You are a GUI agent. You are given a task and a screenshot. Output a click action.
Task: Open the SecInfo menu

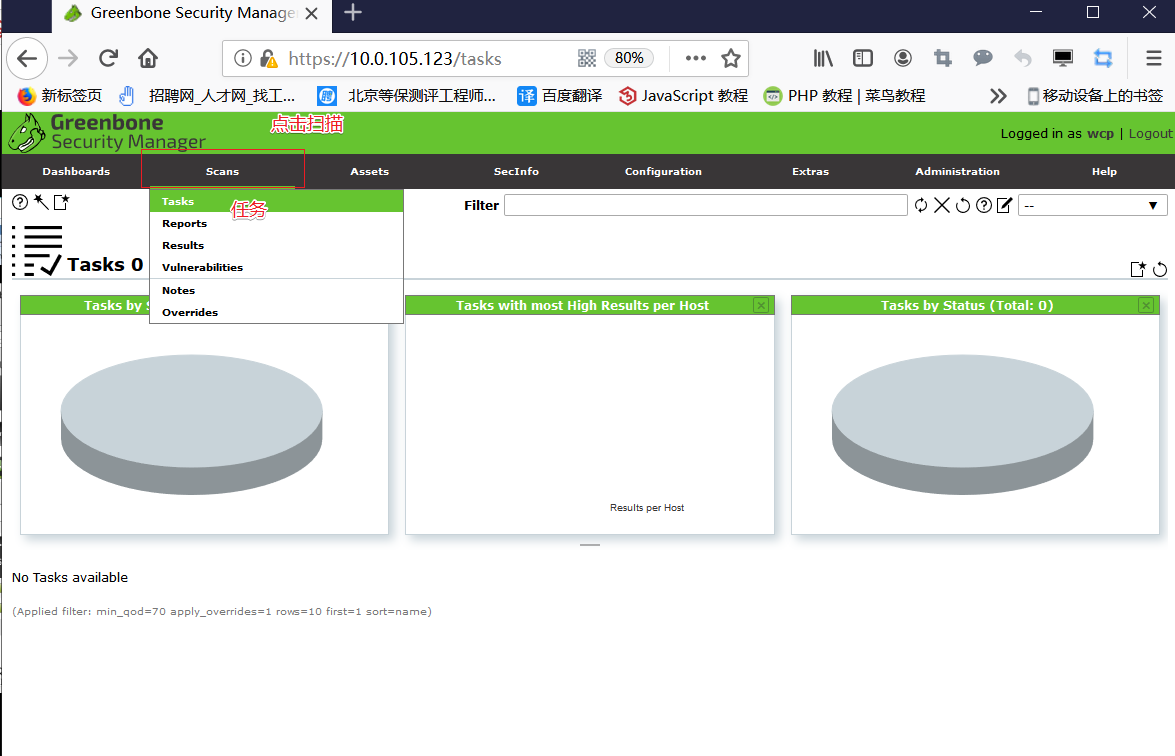point(516,172)
